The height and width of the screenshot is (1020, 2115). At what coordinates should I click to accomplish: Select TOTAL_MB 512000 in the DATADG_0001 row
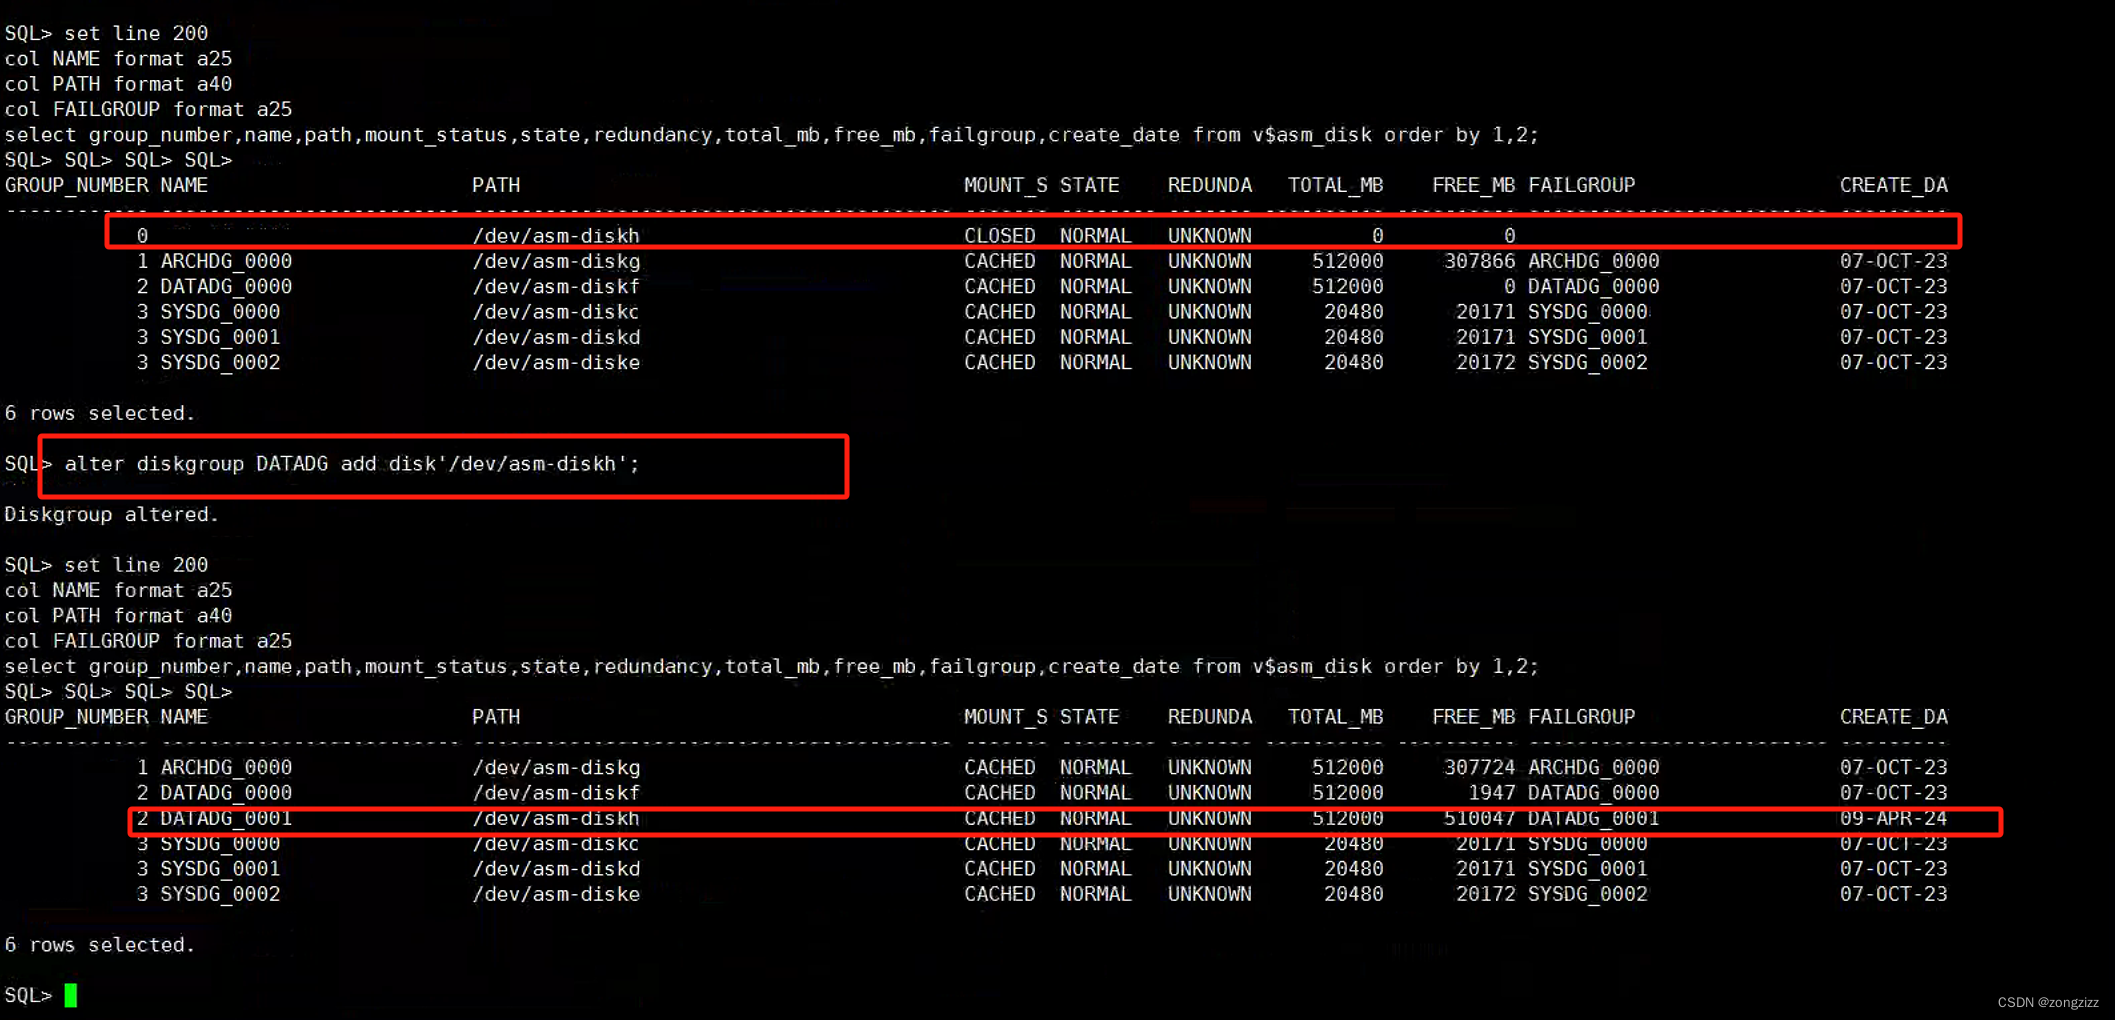point(1347,818)
